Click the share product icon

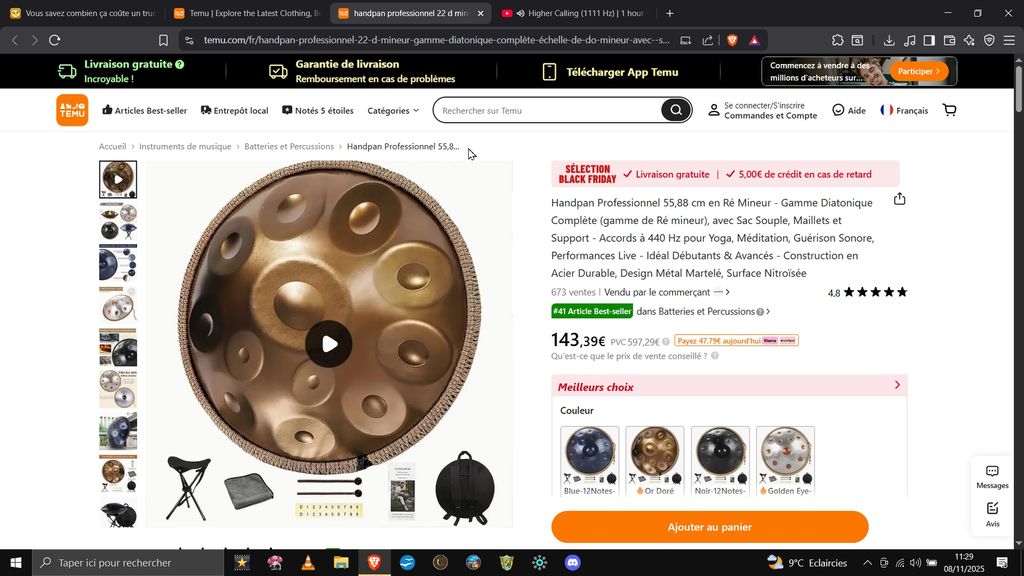[899, 199]
